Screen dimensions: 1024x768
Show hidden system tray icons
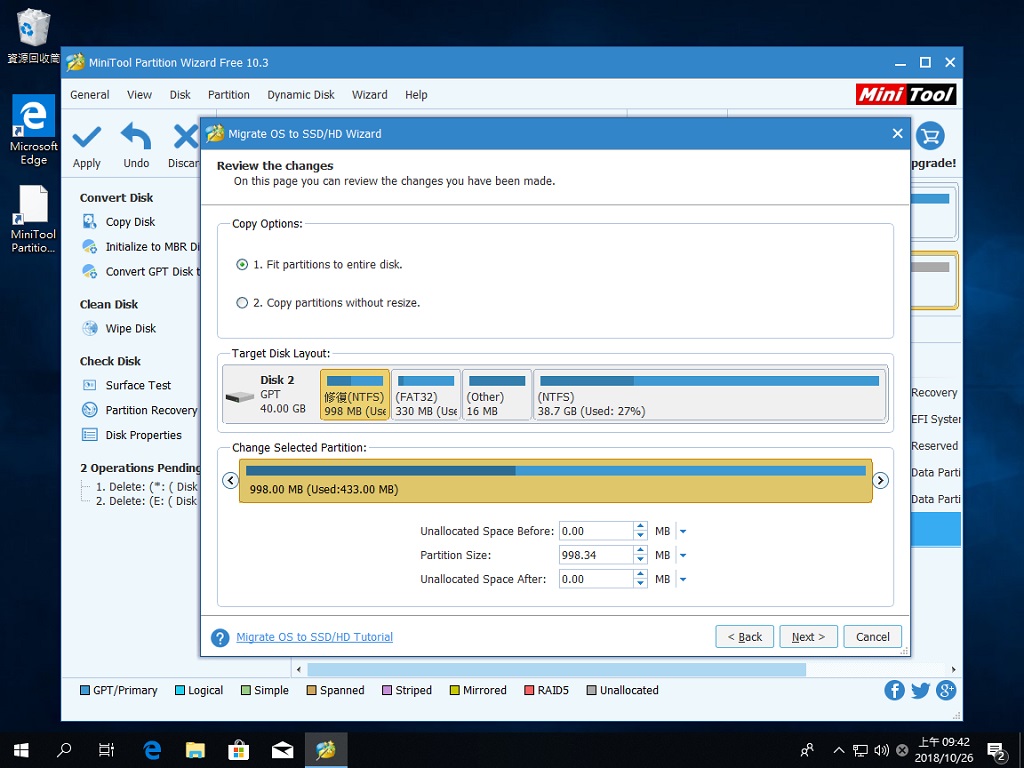(x=839, y=750)
